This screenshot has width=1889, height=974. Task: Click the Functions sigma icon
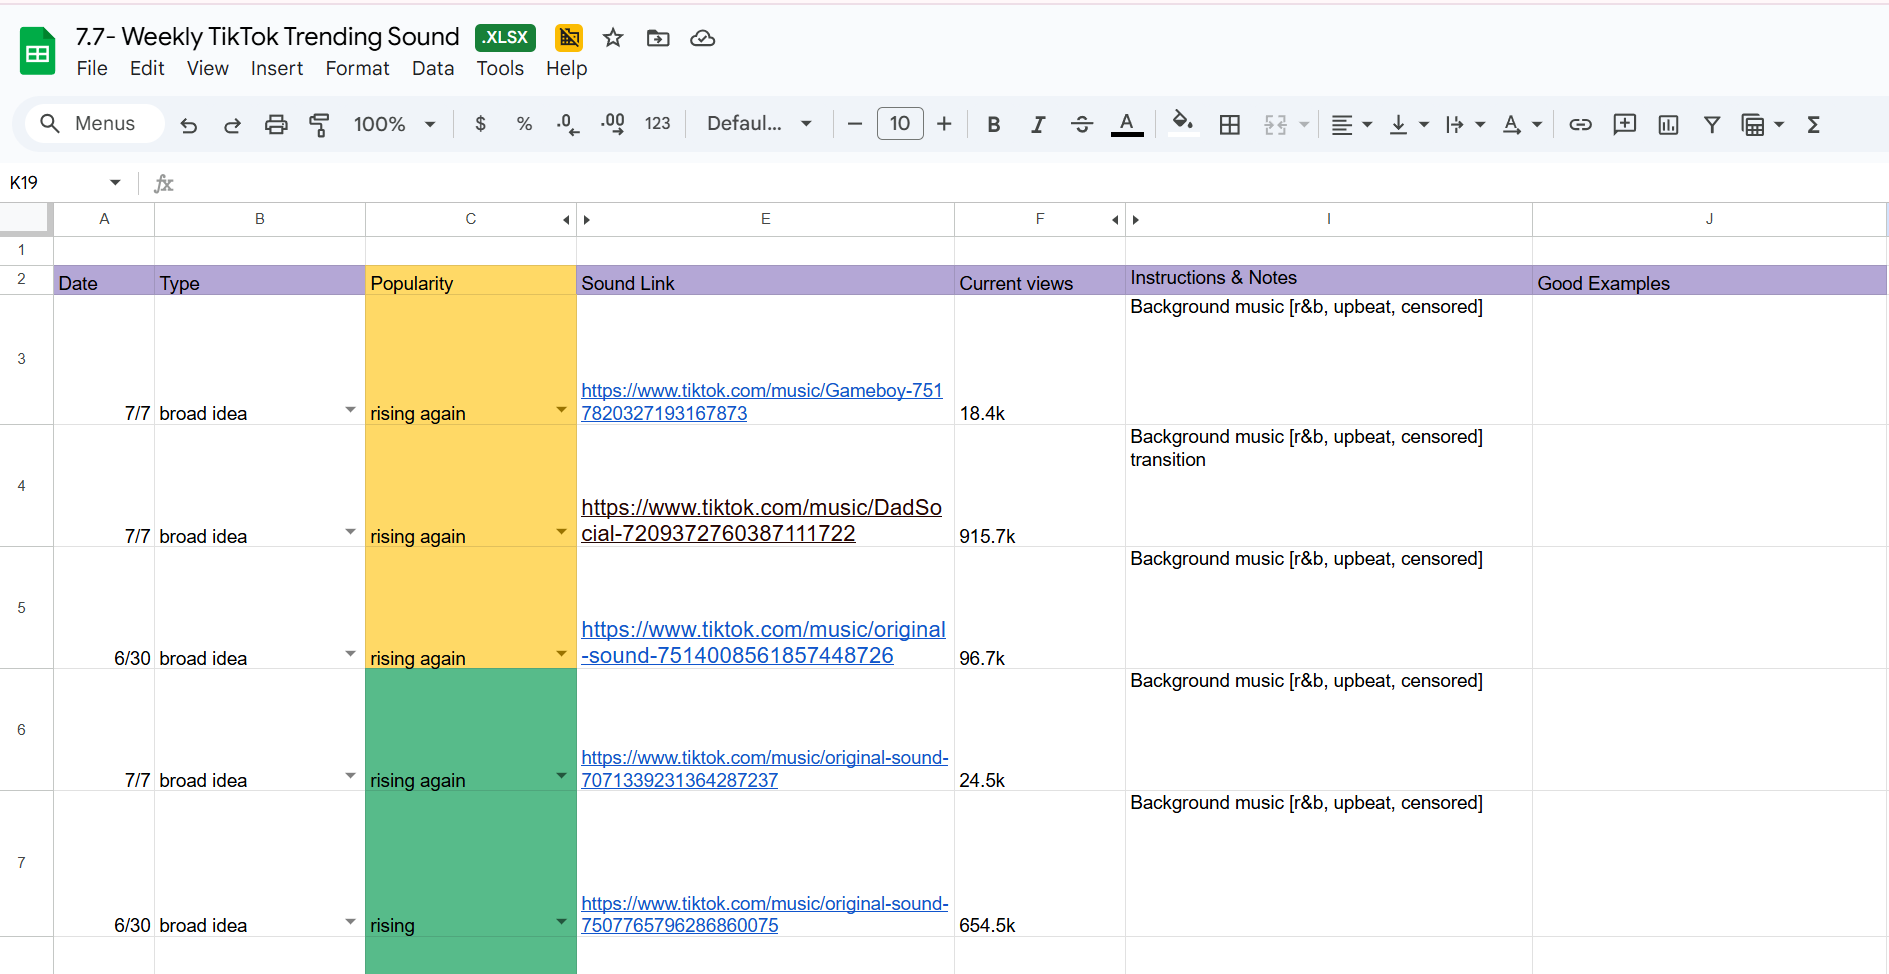[x=1813, y=125]
